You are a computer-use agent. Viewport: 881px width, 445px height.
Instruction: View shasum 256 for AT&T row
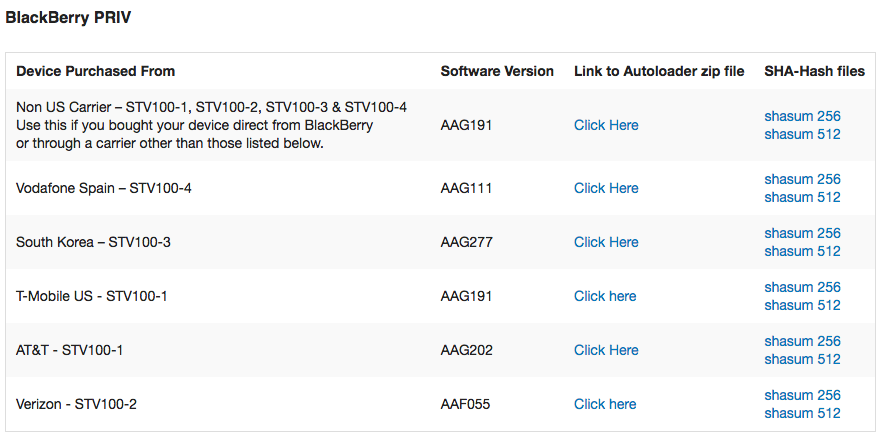[x=802, y=341]
